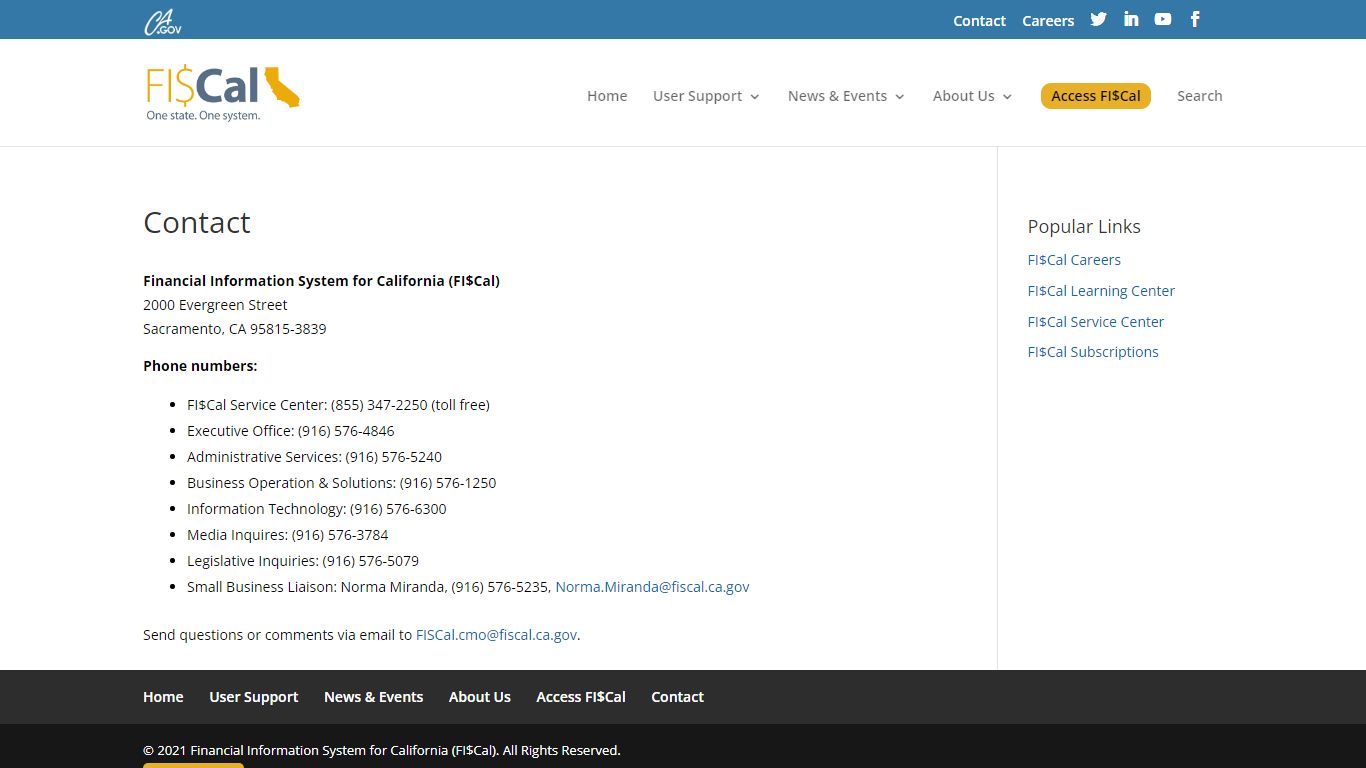Email Norma.Miranda@fiscal.ca.gov link
Image resolution: width=1366 pixels, height=768 pixels.
pos(652,587)
